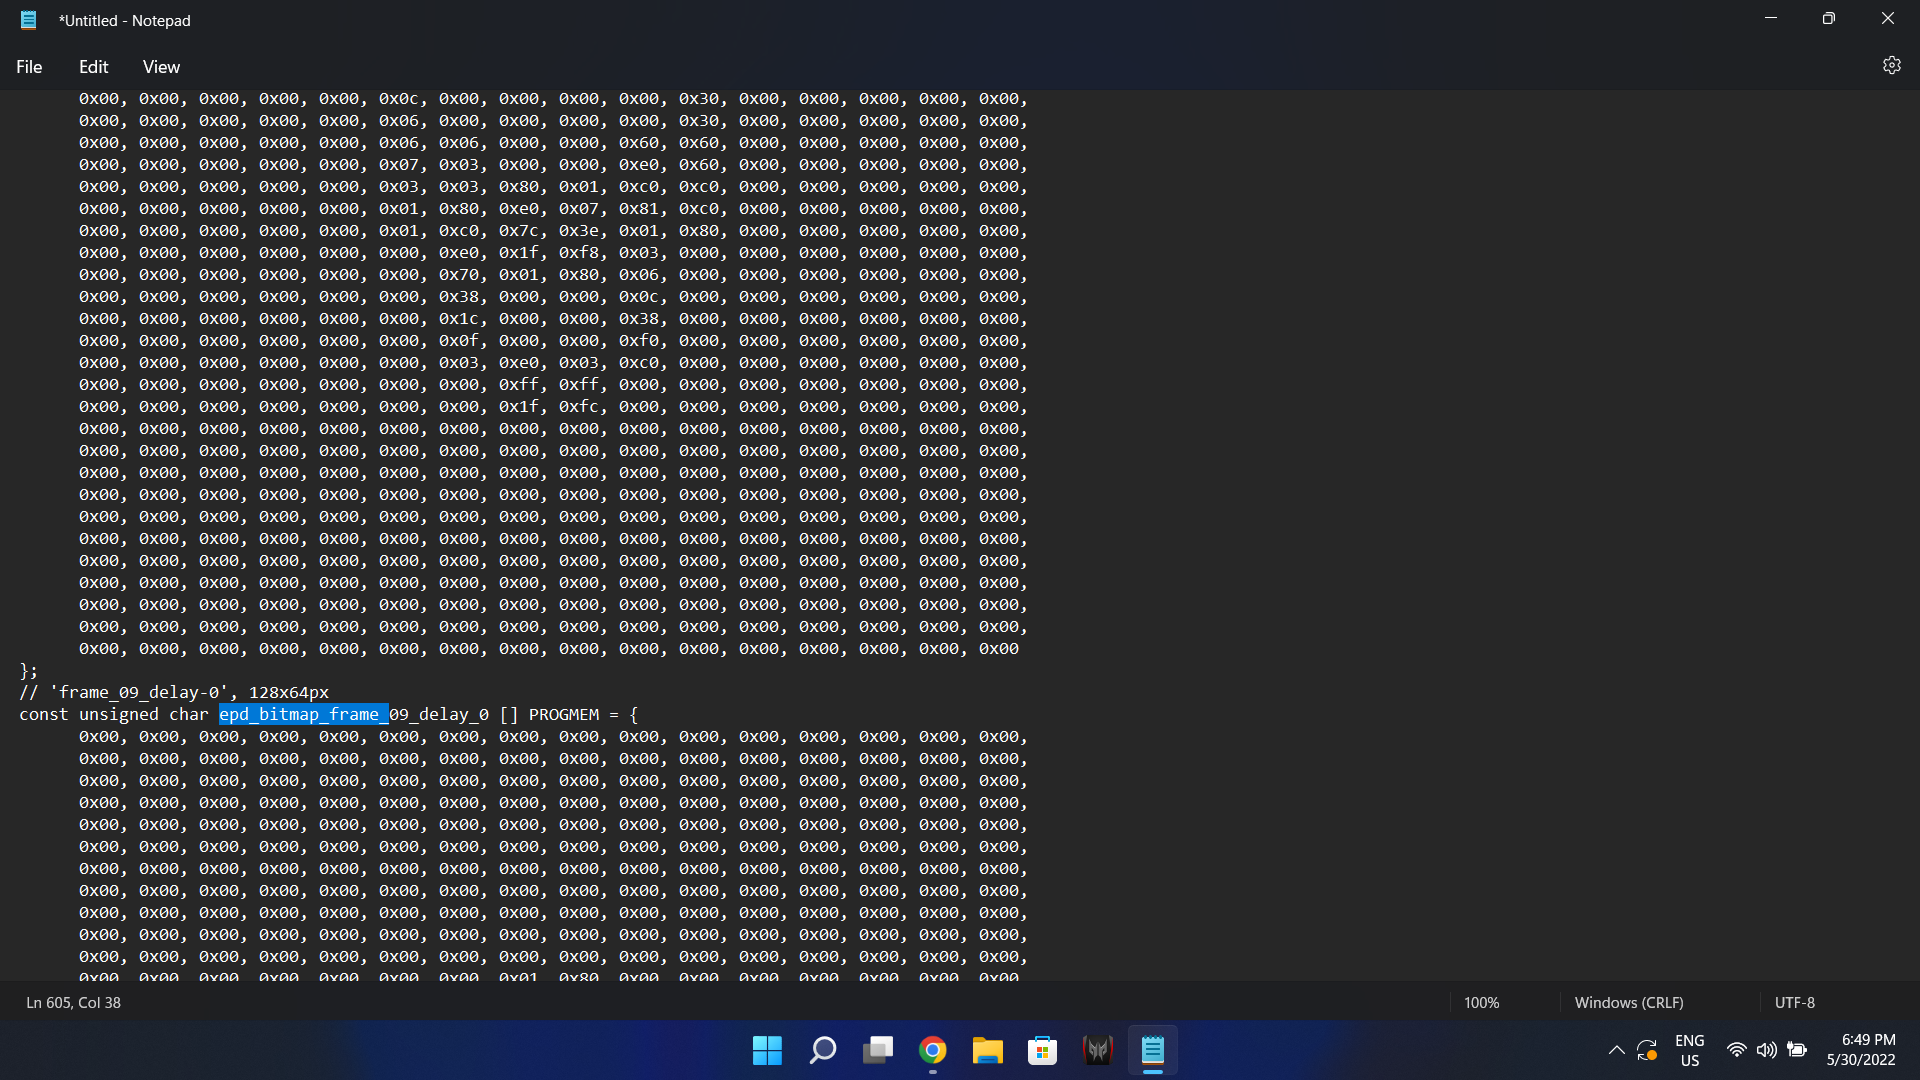The width and height of the screenshot is (1920, 1080).
Task: Open battery status from the system tray
Action: tap(1797, 1050)
